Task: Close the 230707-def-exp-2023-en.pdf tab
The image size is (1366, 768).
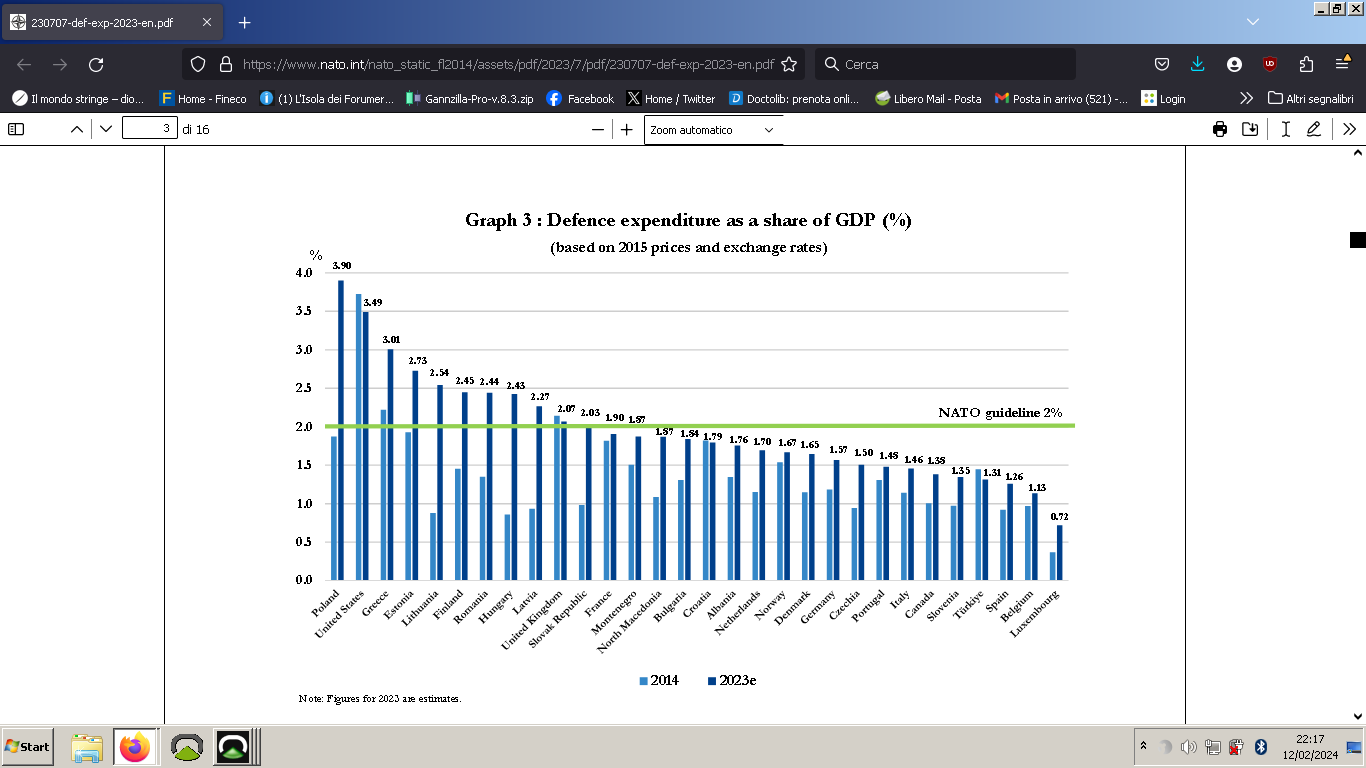Action: click(x=205, y=22)
